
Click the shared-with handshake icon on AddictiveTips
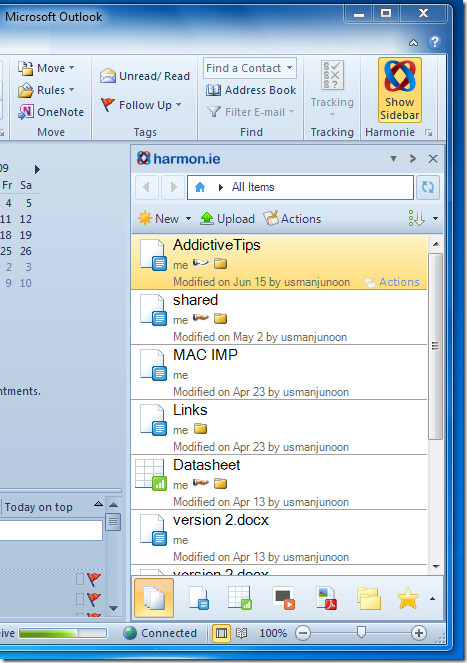201,263
